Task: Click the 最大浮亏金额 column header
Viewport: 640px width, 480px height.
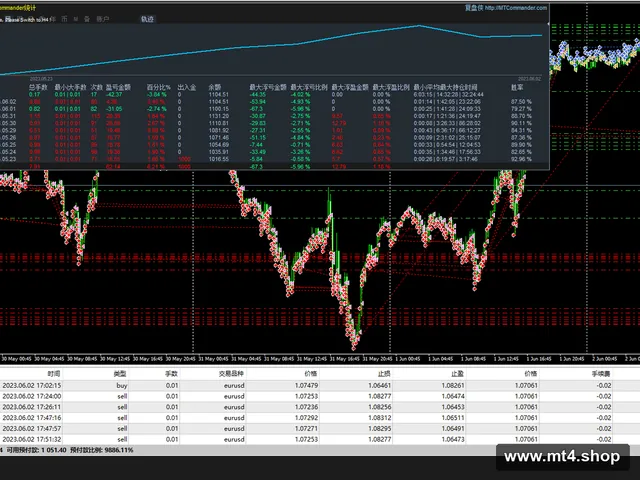Action: [268, 87]
